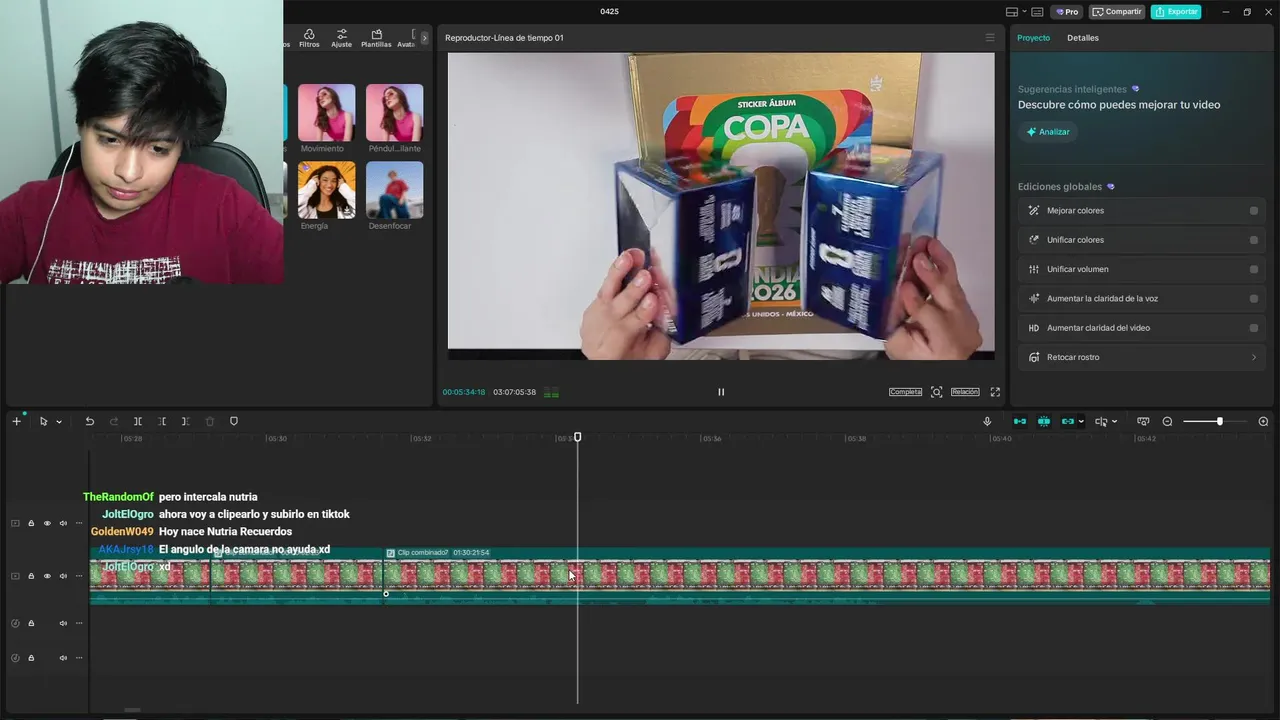Expand Retocar rostro chevron
Screen dimensions: 1280x720
1254,357
